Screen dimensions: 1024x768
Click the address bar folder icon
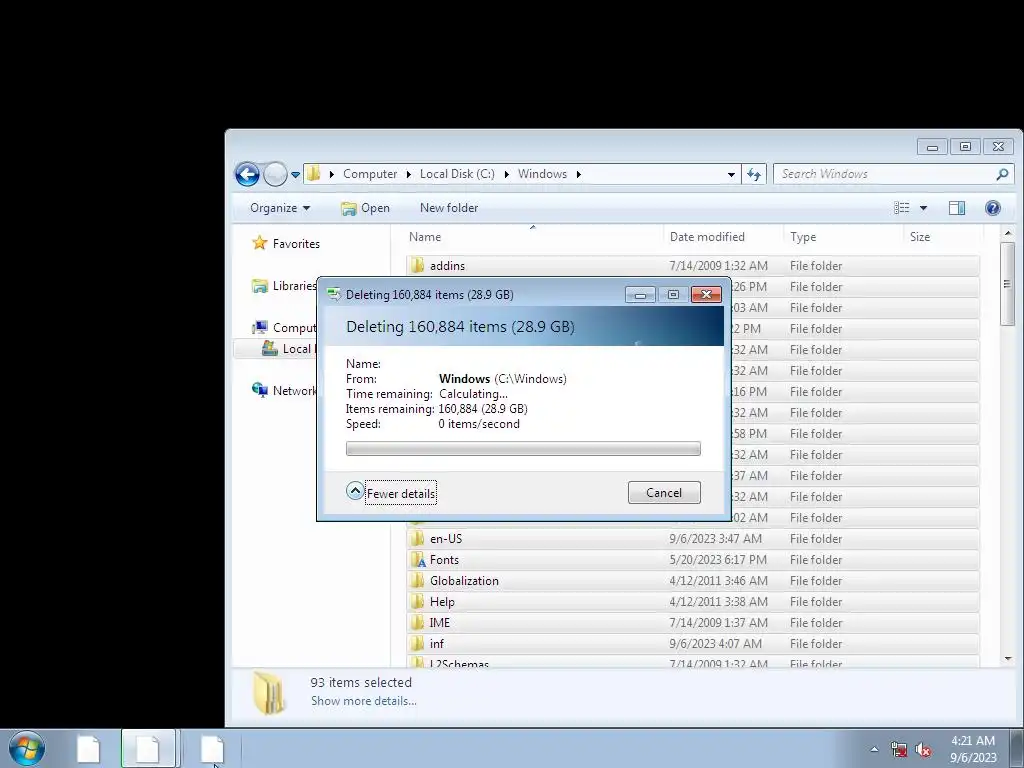click(x=314, y=174)
